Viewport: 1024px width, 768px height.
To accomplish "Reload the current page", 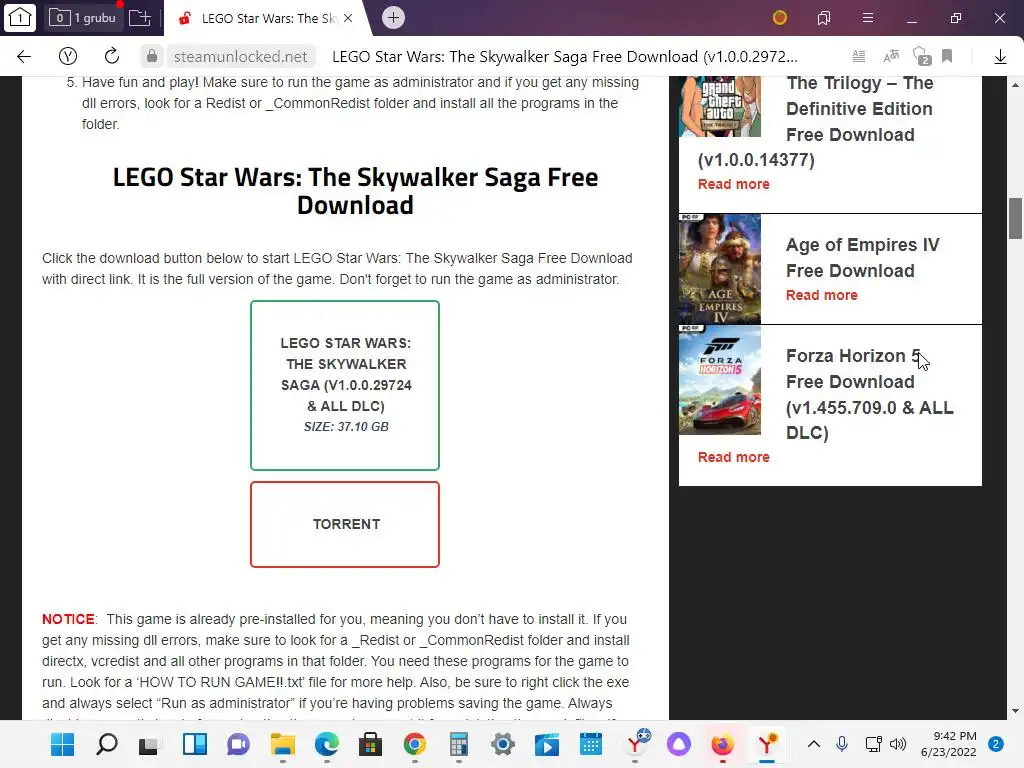I will 112,57.
